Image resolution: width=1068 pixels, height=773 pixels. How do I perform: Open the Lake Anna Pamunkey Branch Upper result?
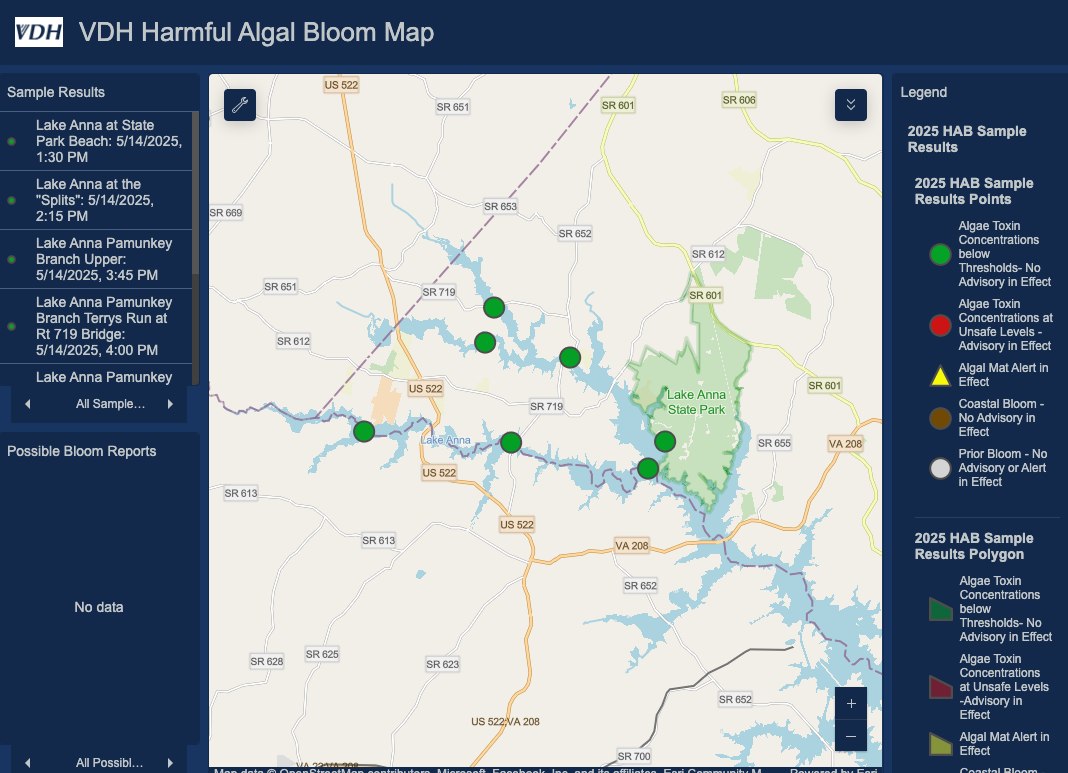[96, 259]
